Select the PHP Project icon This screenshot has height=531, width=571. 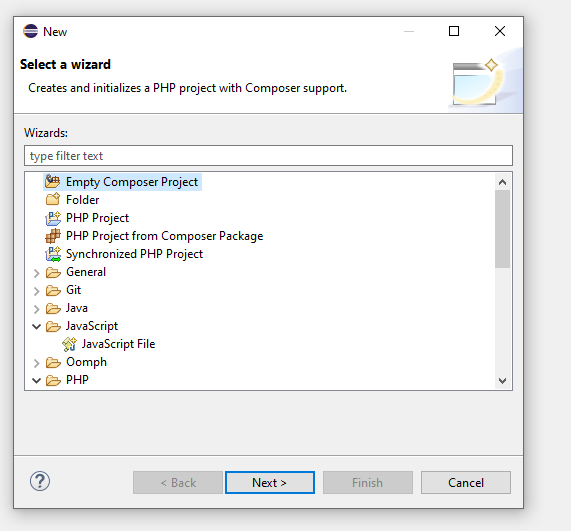pos(53,218)
